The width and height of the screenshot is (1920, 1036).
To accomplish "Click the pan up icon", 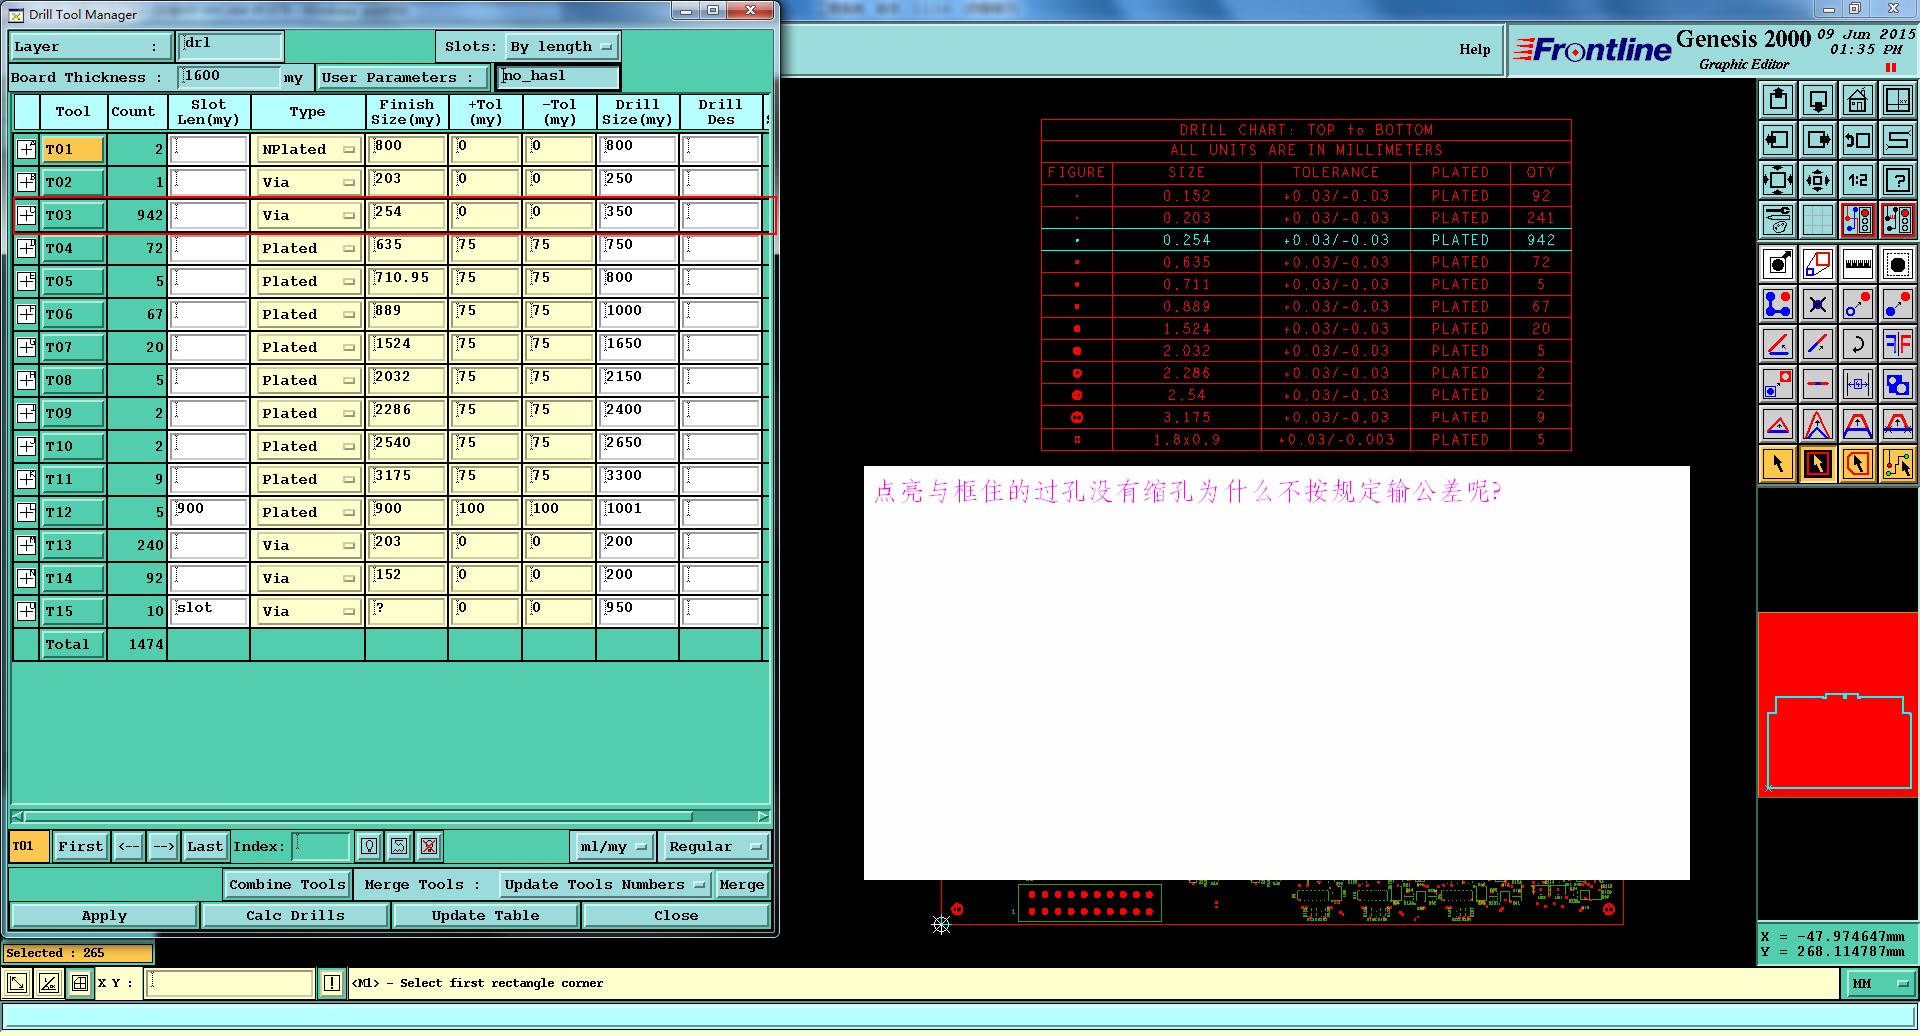I will (1778, 100).
